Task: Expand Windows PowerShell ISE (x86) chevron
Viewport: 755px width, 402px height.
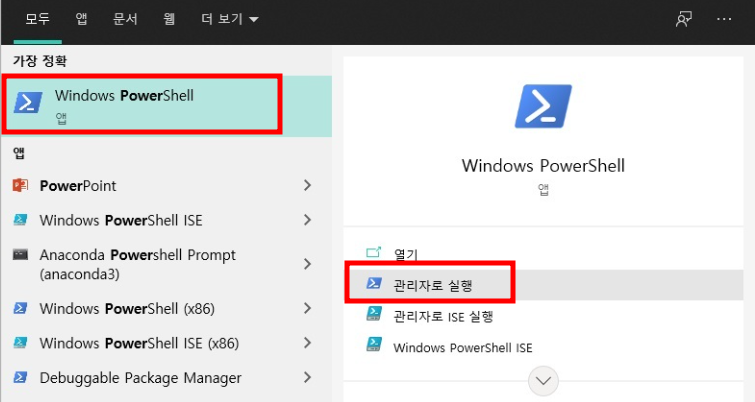Action: pos(308,343)
